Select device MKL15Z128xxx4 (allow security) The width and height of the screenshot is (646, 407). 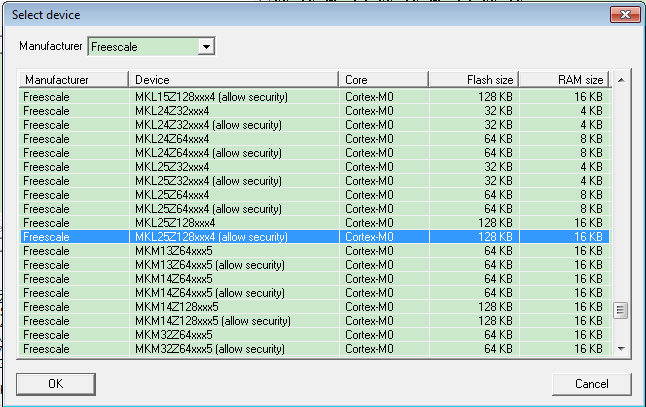[315, 97]
